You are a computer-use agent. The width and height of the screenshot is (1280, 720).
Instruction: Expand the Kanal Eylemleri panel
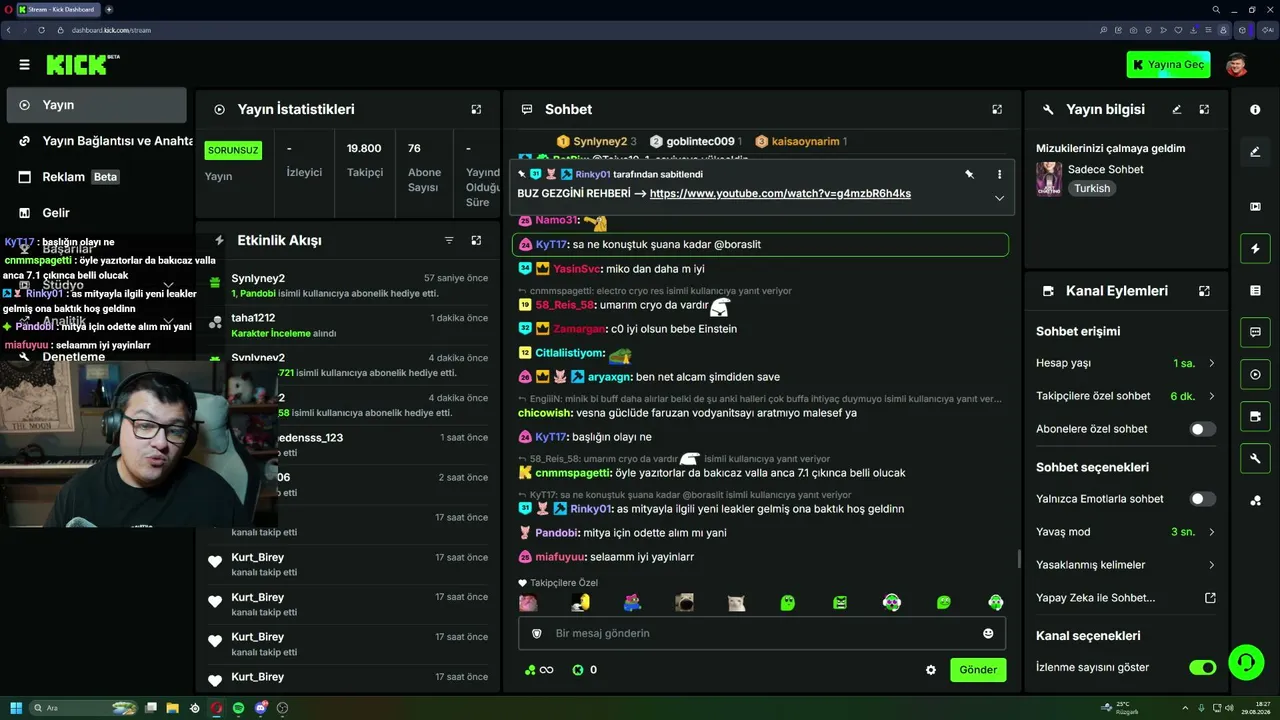tap(1204, 291)
